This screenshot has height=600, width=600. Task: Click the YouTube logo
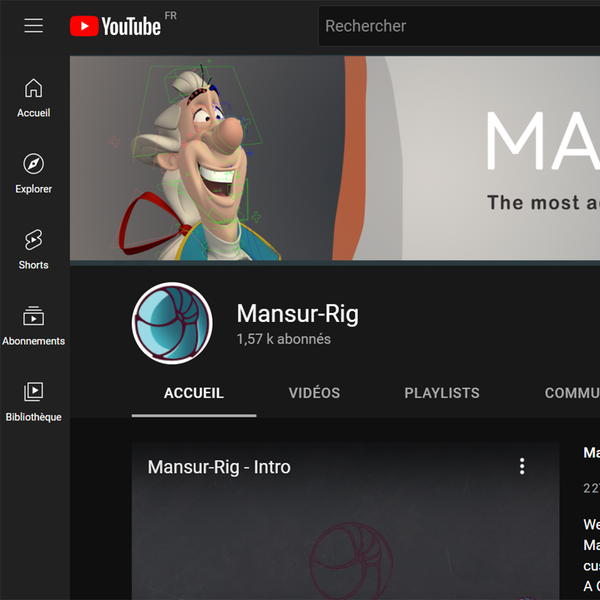click(116, 26)
